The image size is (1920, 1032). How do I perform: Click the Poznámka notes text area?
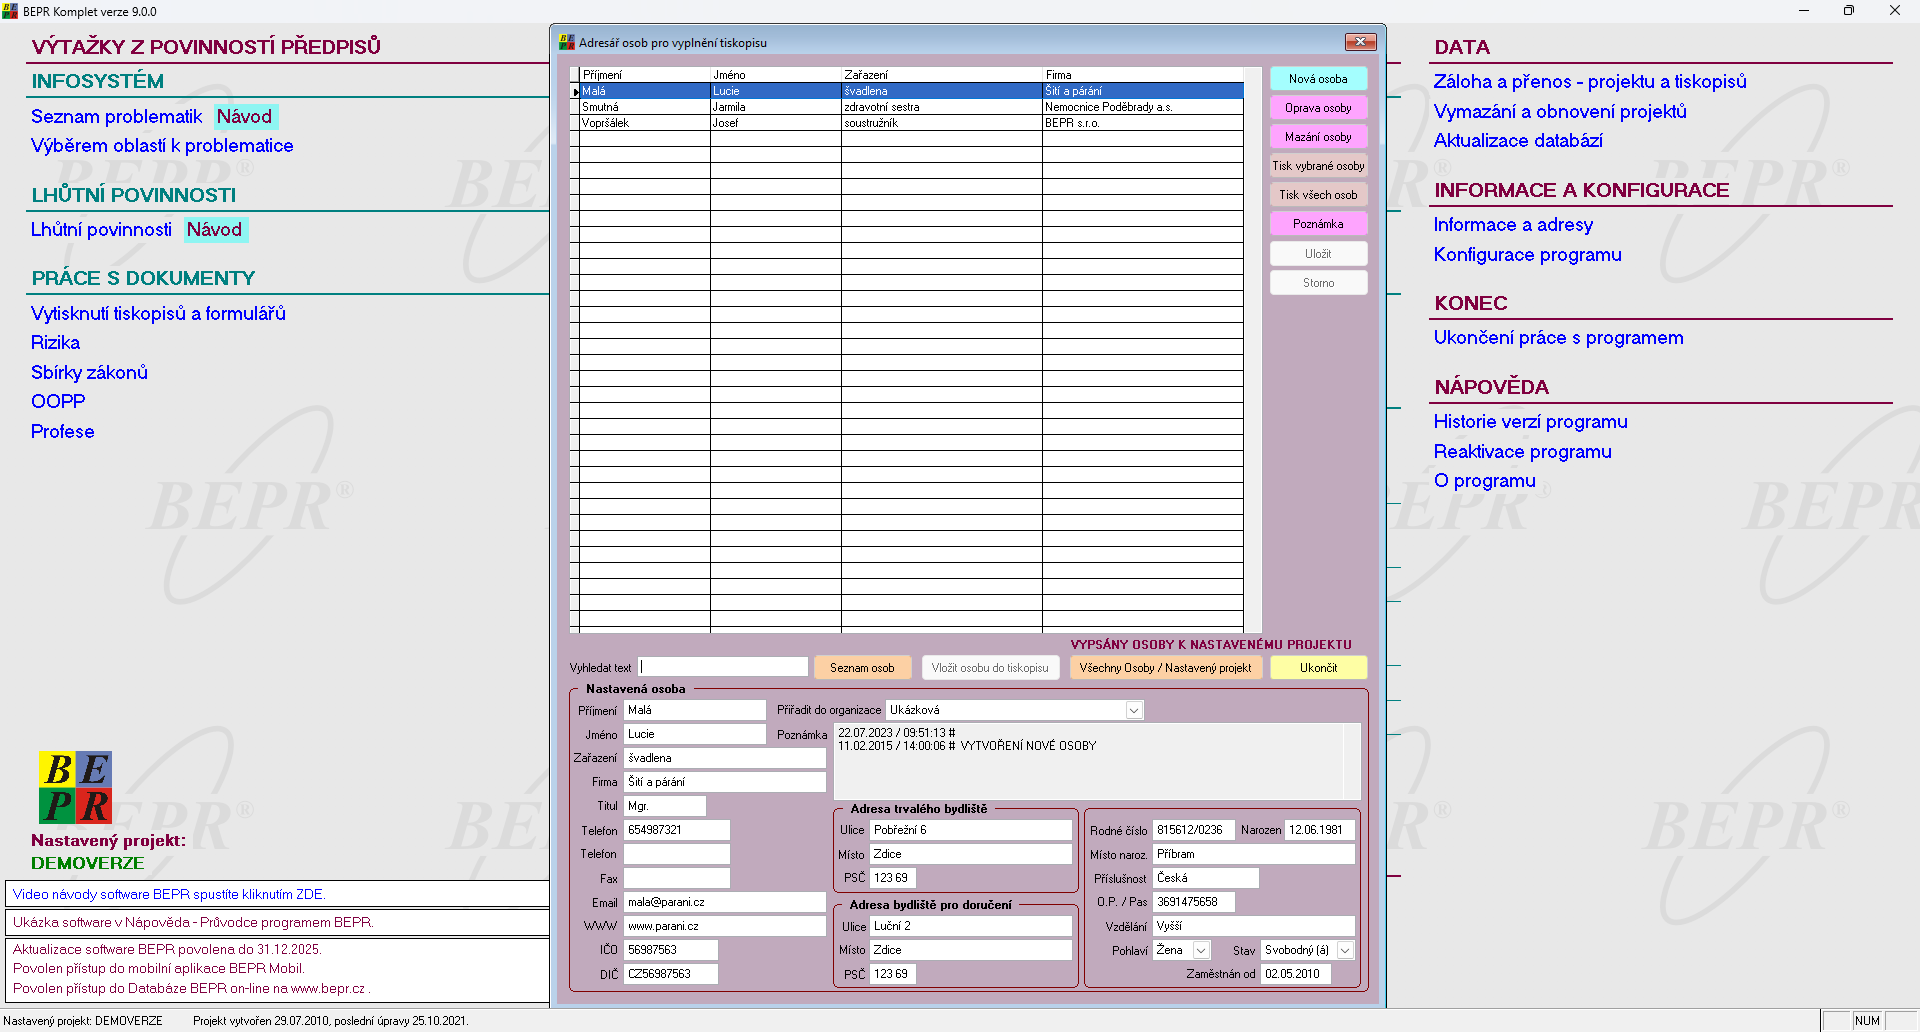pyautogui.click(x=1097, y=761)
